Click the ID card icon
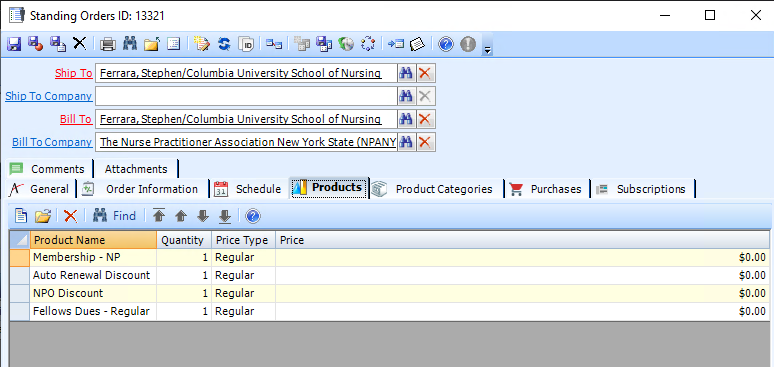 coord(246,44)
